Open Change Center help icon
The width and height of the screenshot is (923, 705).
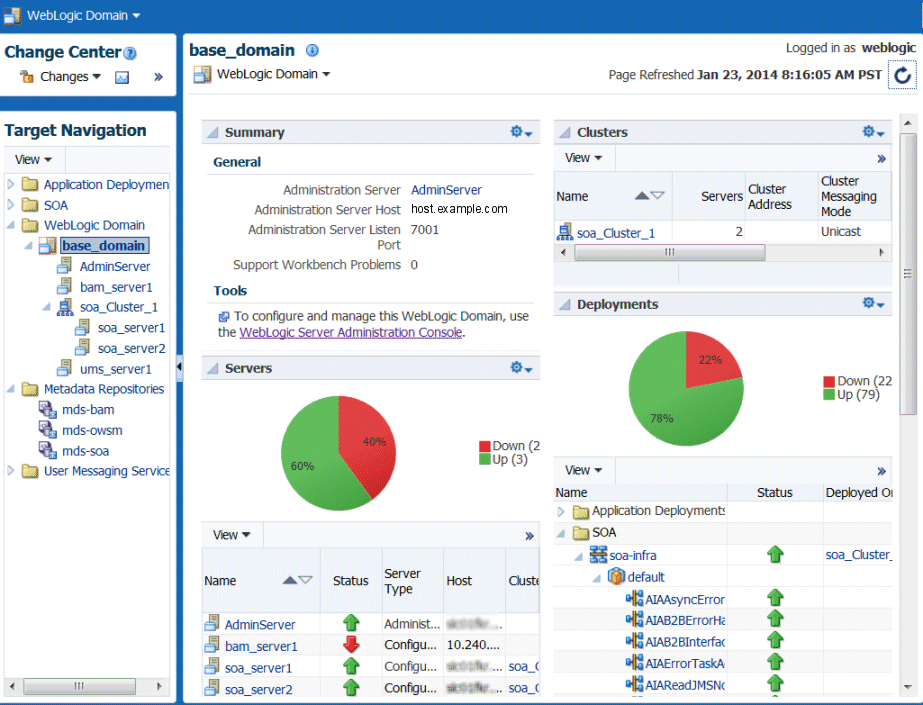[130, 54]
